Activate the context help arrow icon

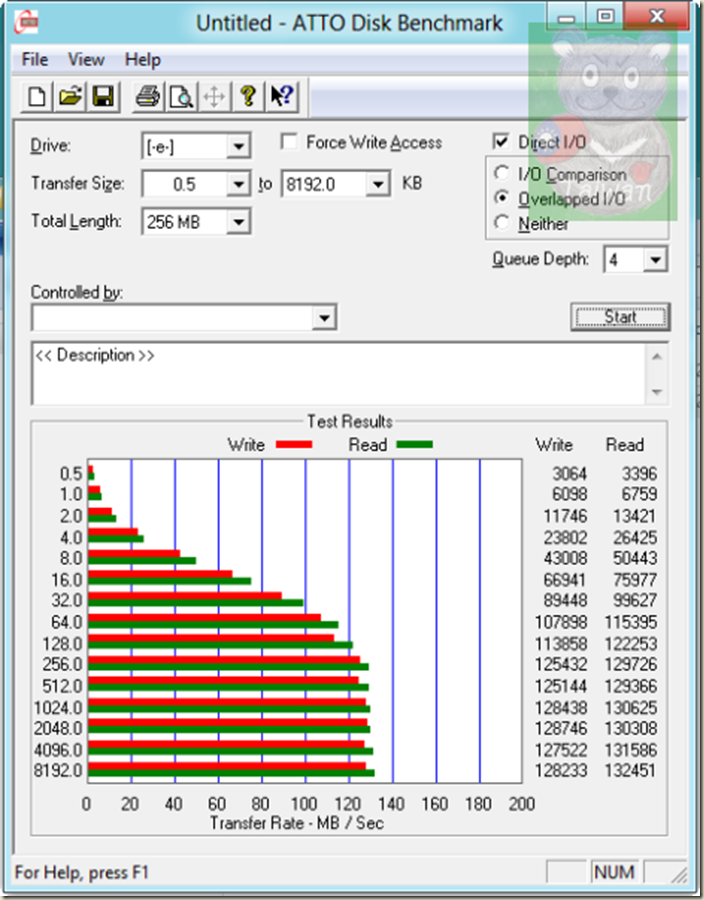point(281,96)
